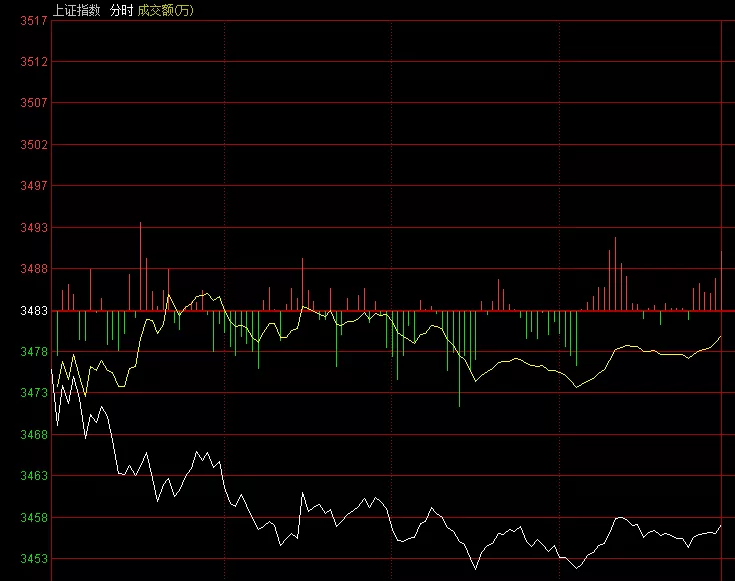Click the 成交额(万) turnover label
735x581 pixels.
165,10
